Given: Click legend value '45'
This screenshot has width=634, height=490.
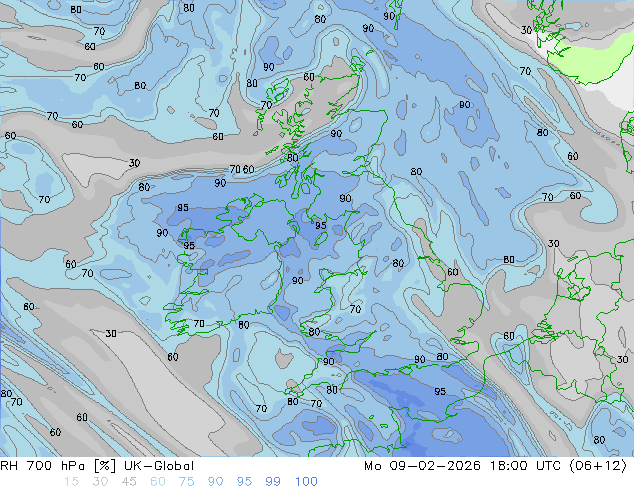Looking at the screenshot, I should 129,482.
